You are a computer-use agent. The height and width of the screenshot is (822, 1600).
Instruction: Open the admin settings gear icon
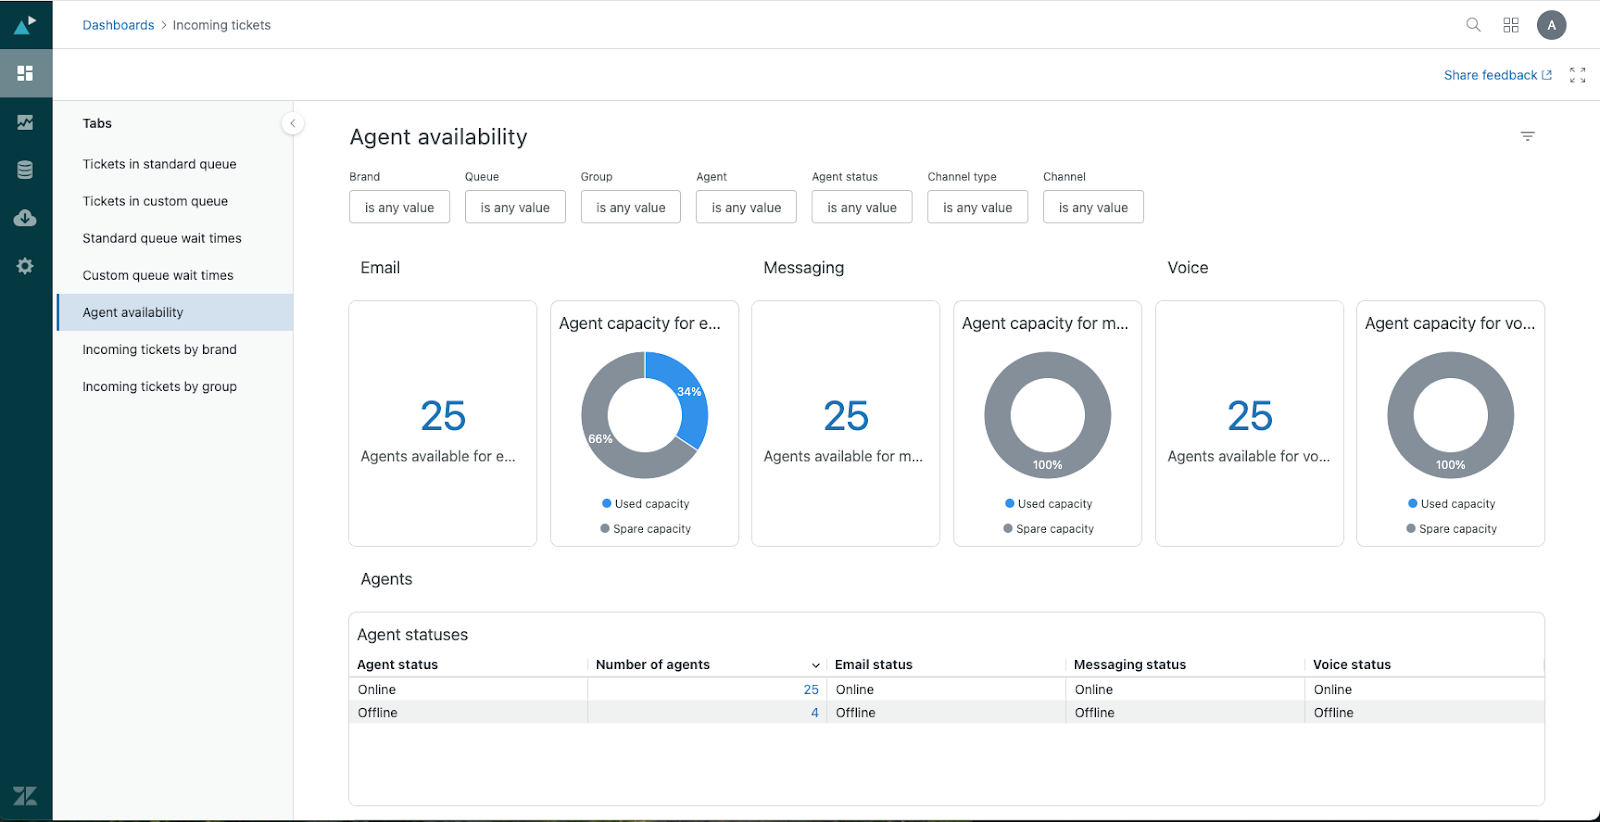(25, 266)
